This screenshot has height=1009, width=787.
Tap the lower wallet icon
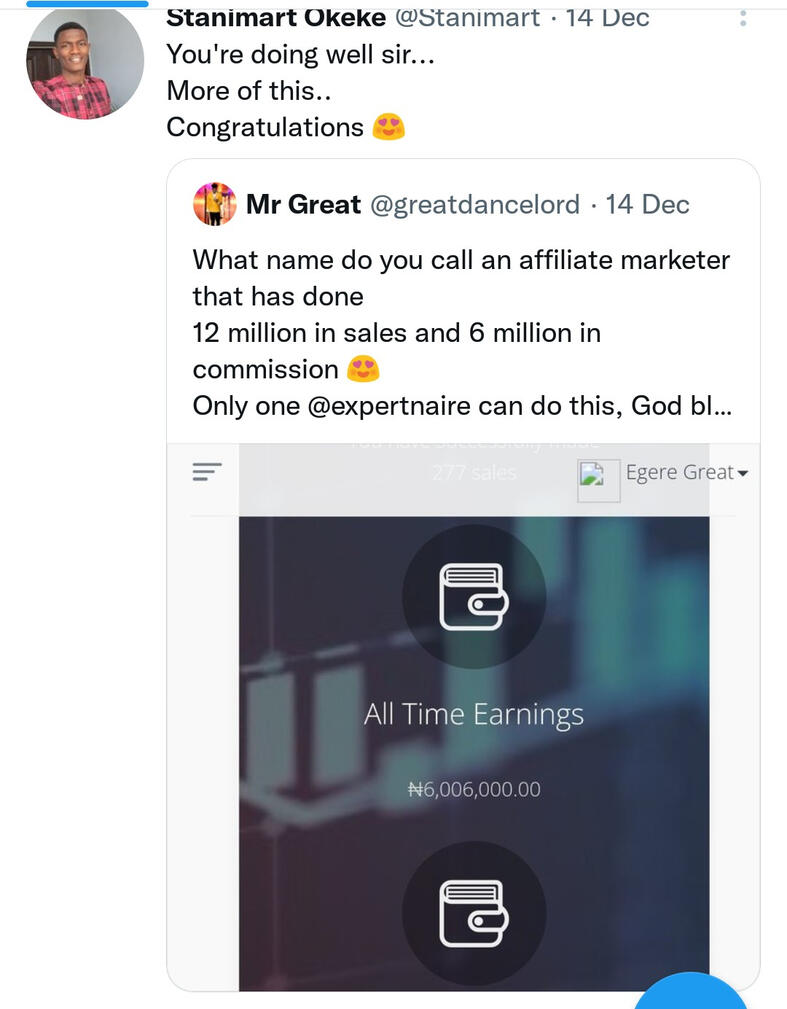(474, 913)
